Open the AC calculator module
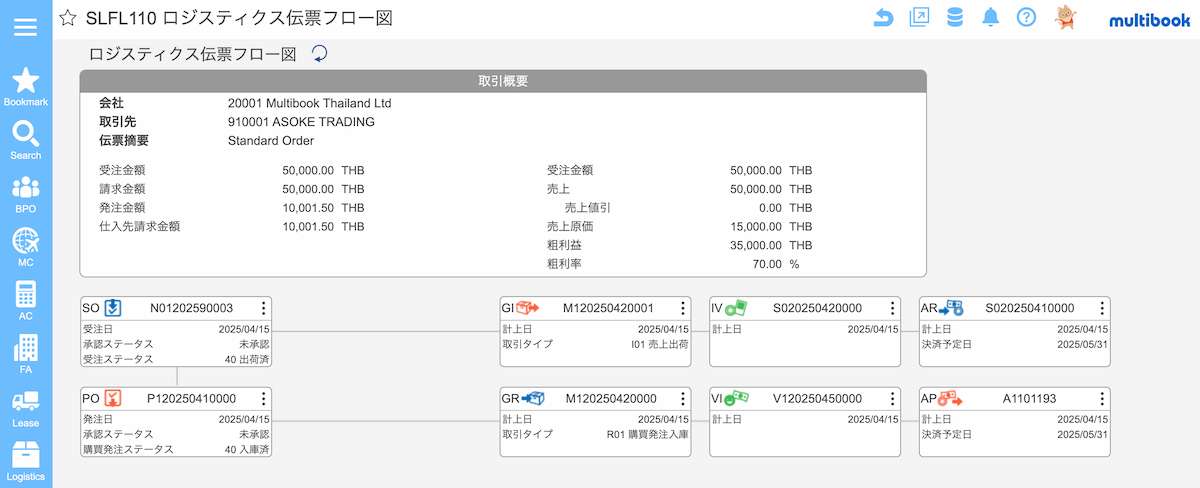Image resolution: width=1200 pixels, height=488 pixels. 25,301
